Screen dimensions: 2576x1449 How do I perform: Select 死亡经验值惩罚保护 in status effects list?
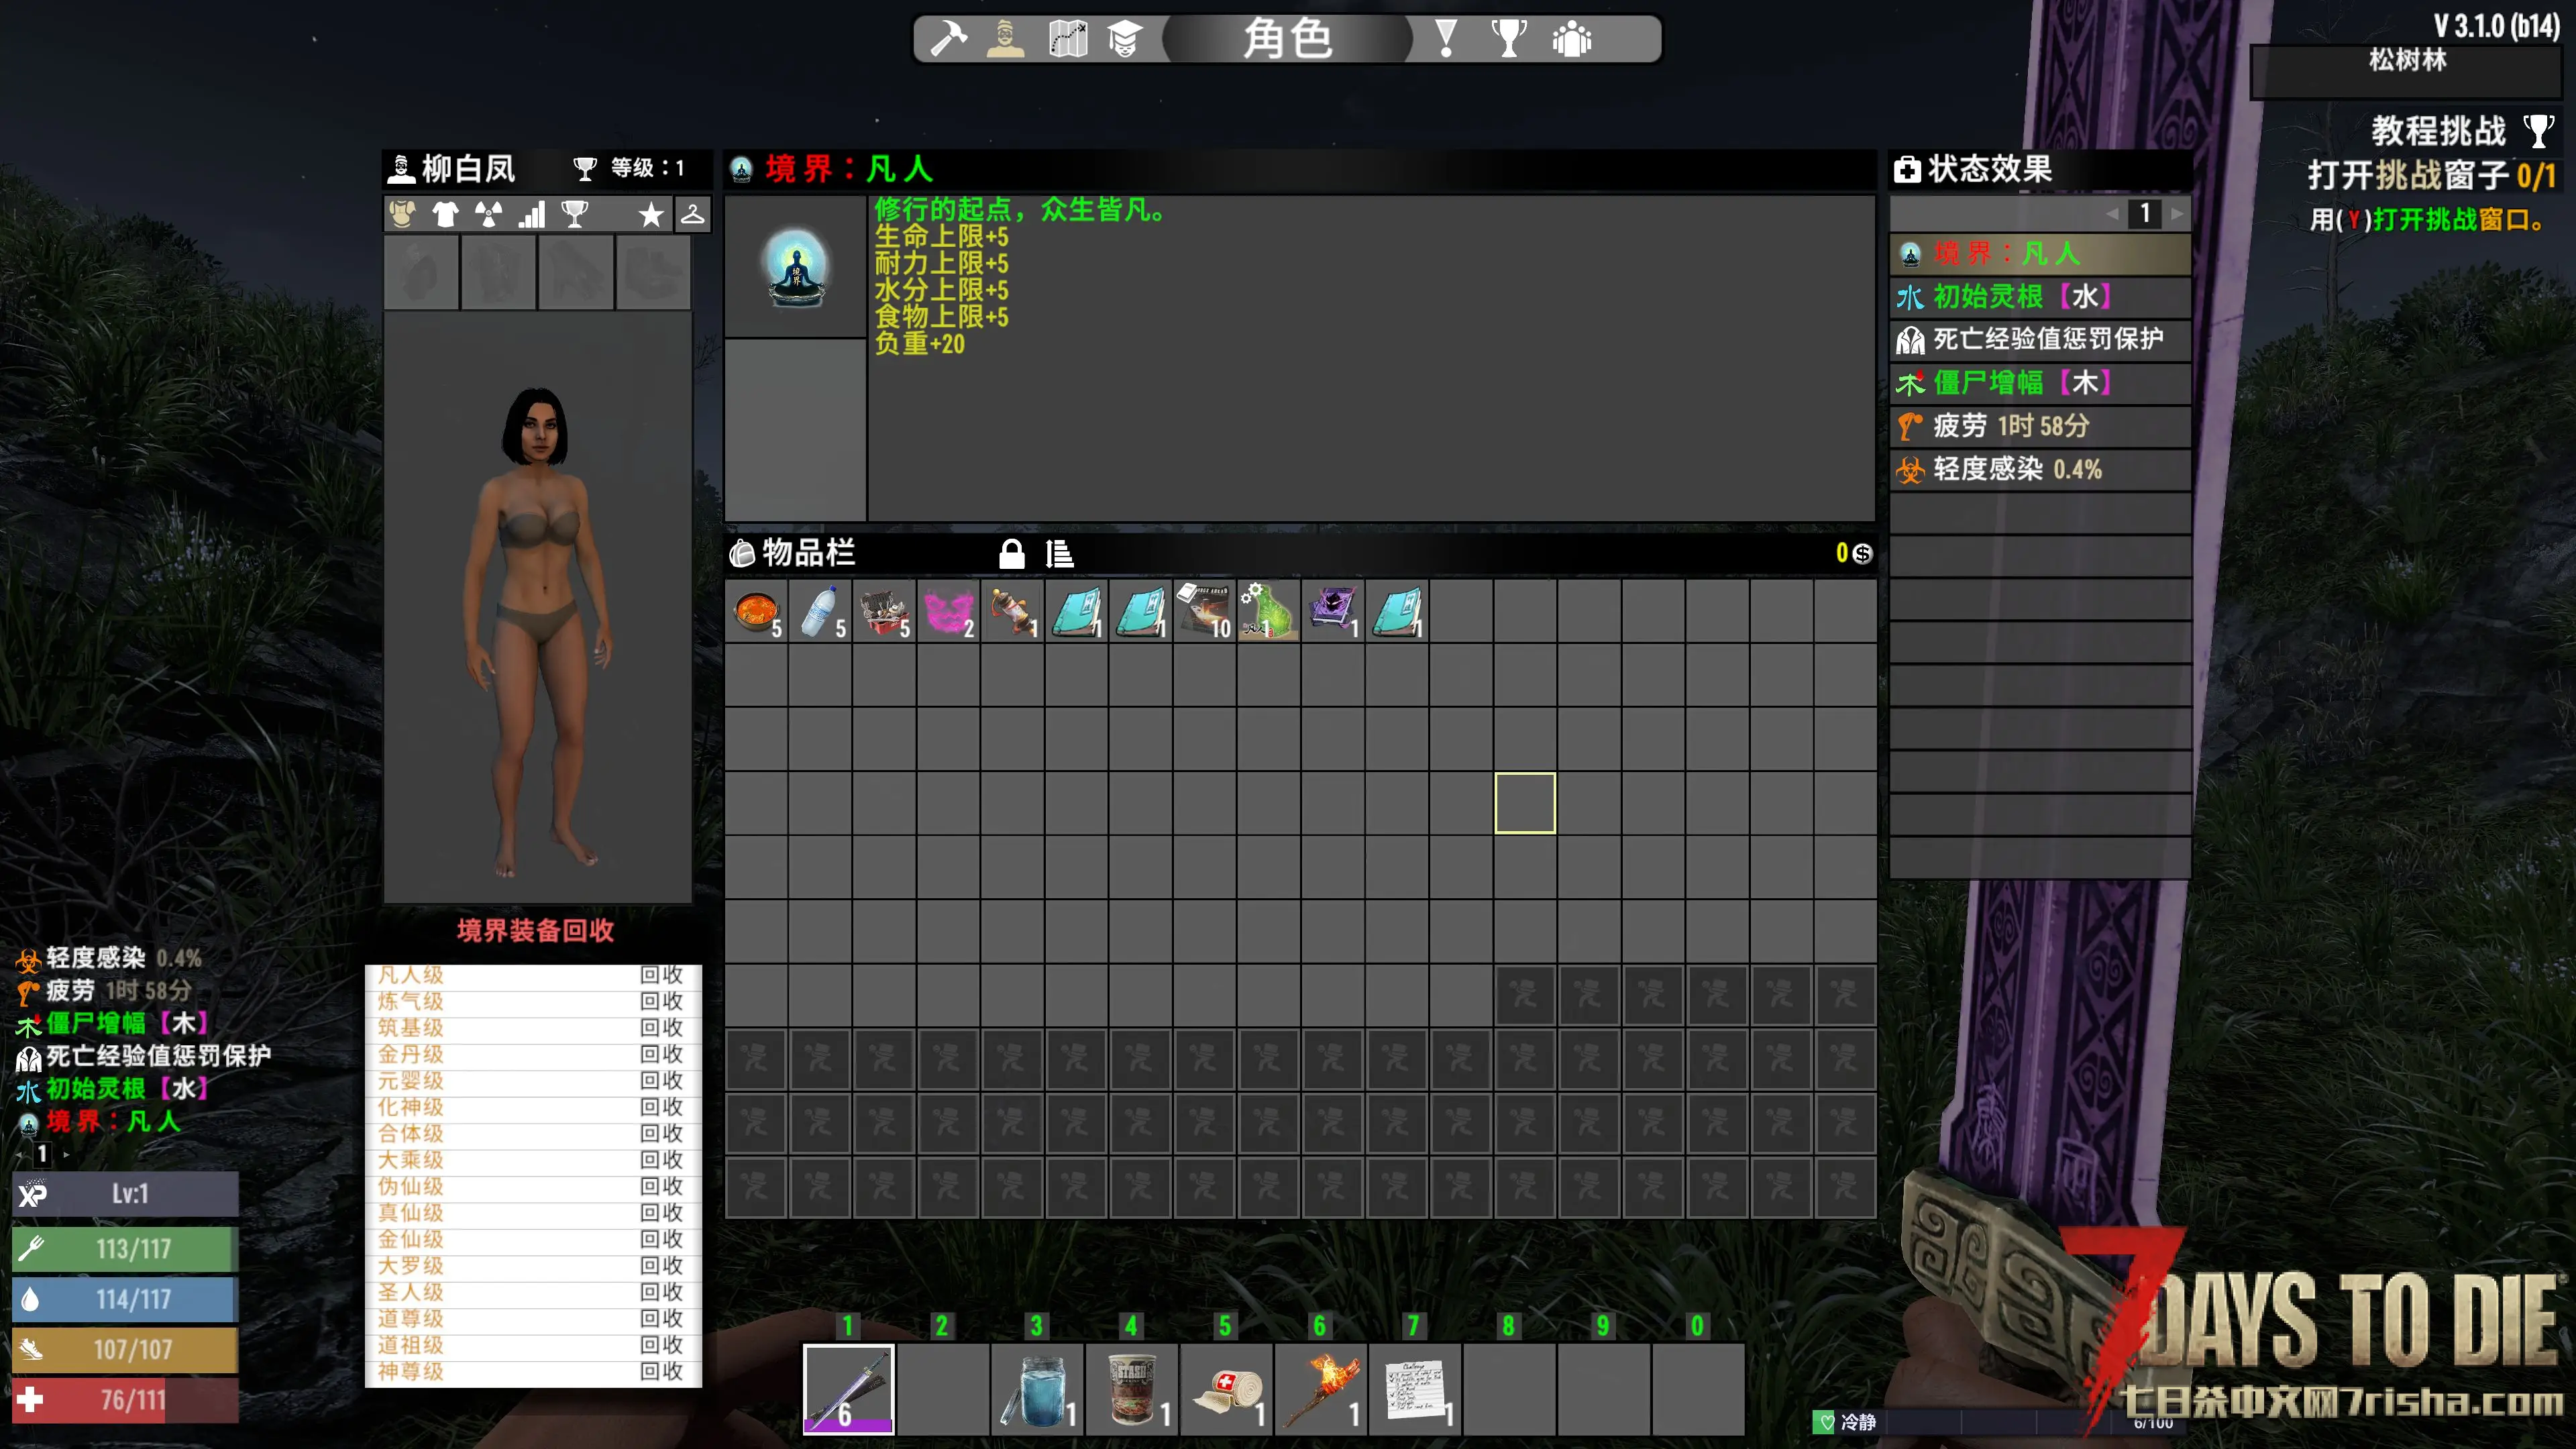point(2040,340)
